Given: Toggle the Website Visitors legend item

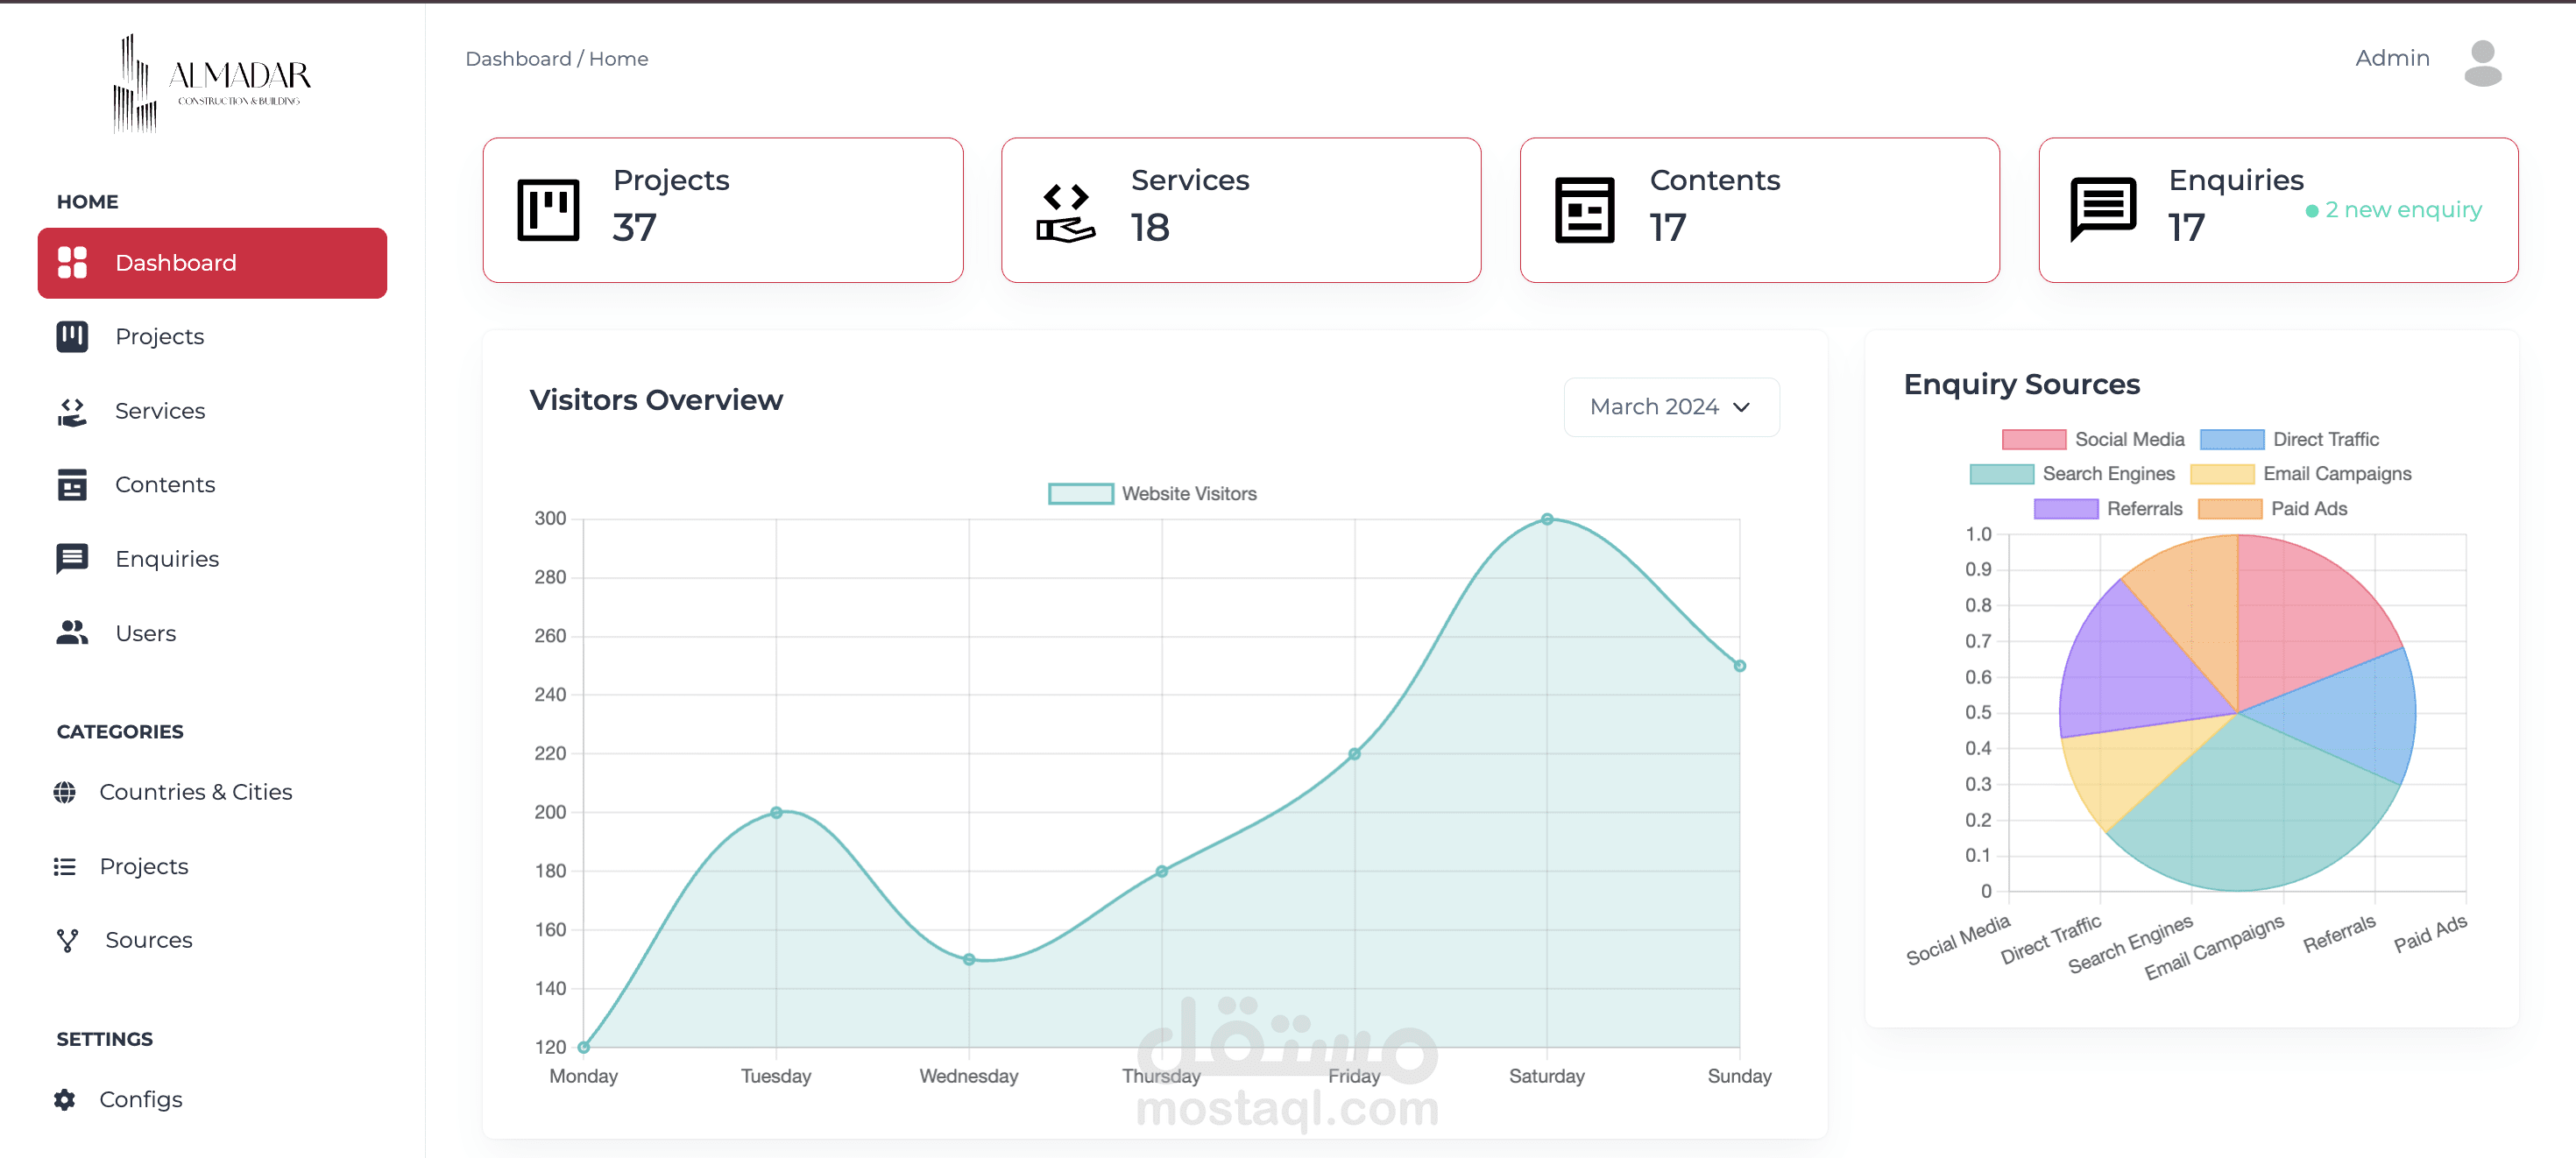Looking at the screenshot, I should tap(1152, 494).
